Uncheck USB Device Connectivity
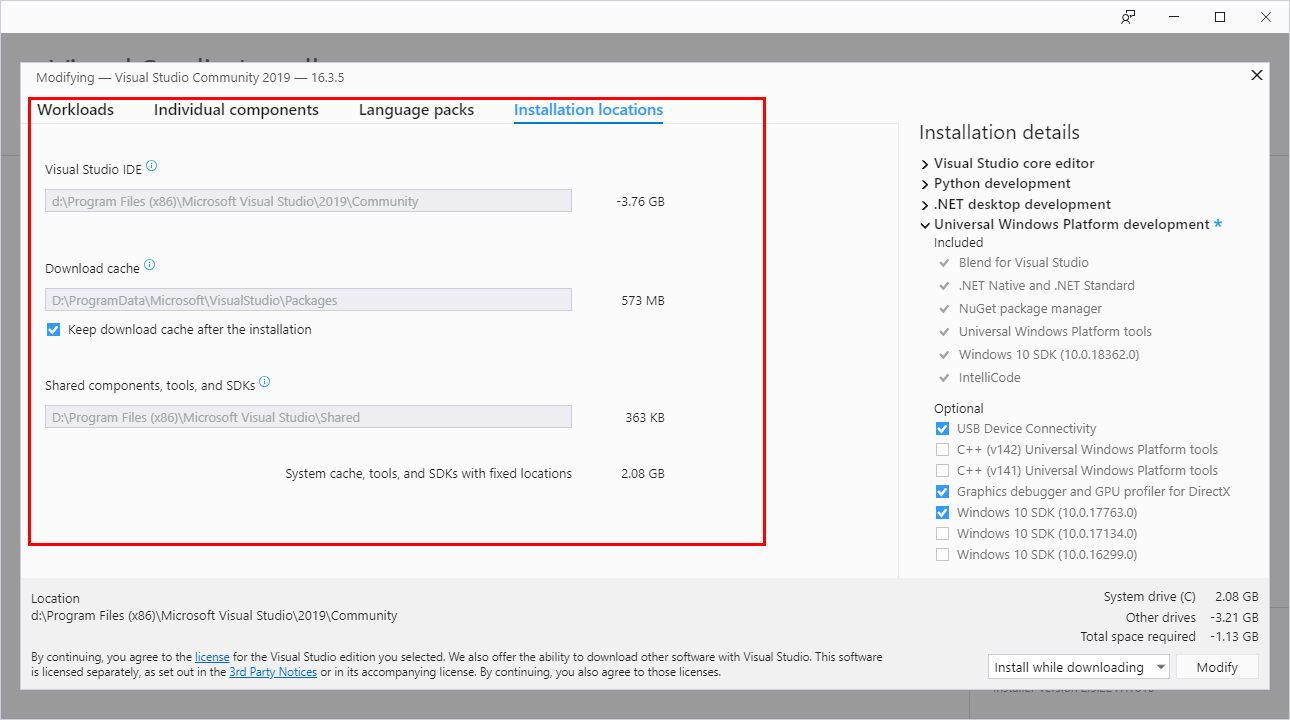Screen dimensions: 1290x720 (x=942, y=429)
